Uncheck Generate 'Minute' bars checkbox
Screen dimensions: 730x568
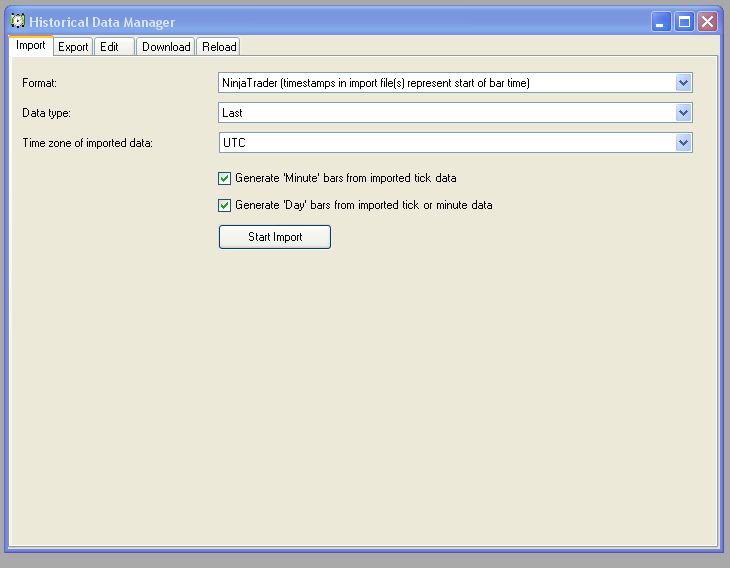[224, 178]
